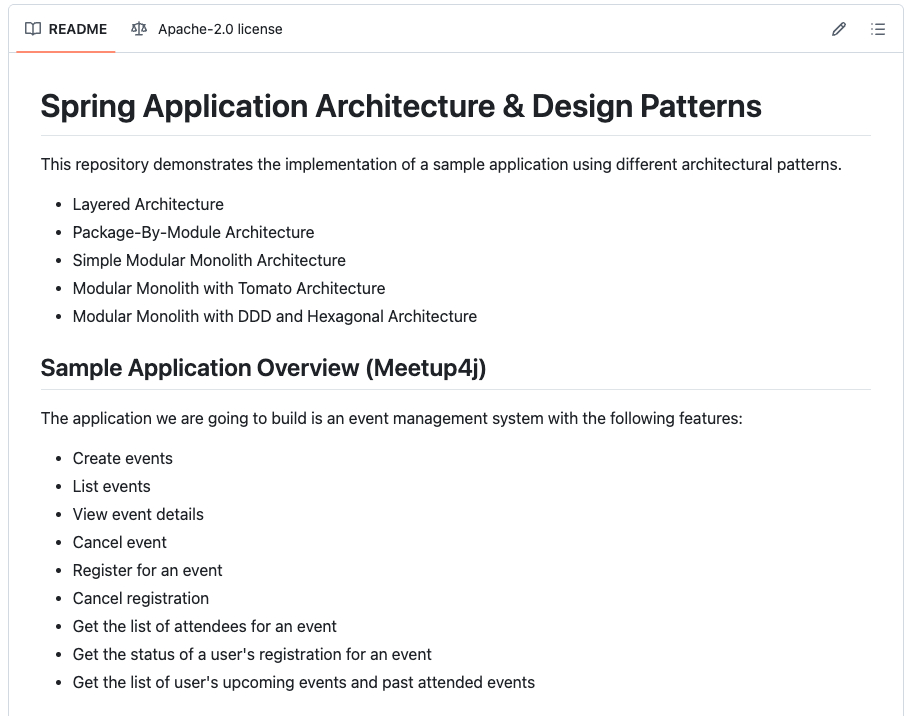Select the Cancel registration bullet
909x716 pixels.
pyautogui.click(x=141, y=598)
